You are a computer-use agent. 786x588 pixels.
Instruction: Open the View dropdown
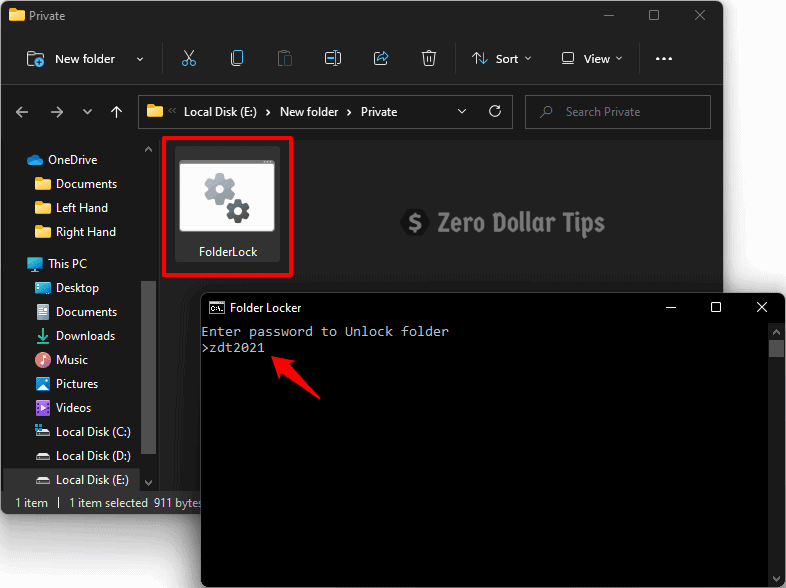click(x=592, y=59)
